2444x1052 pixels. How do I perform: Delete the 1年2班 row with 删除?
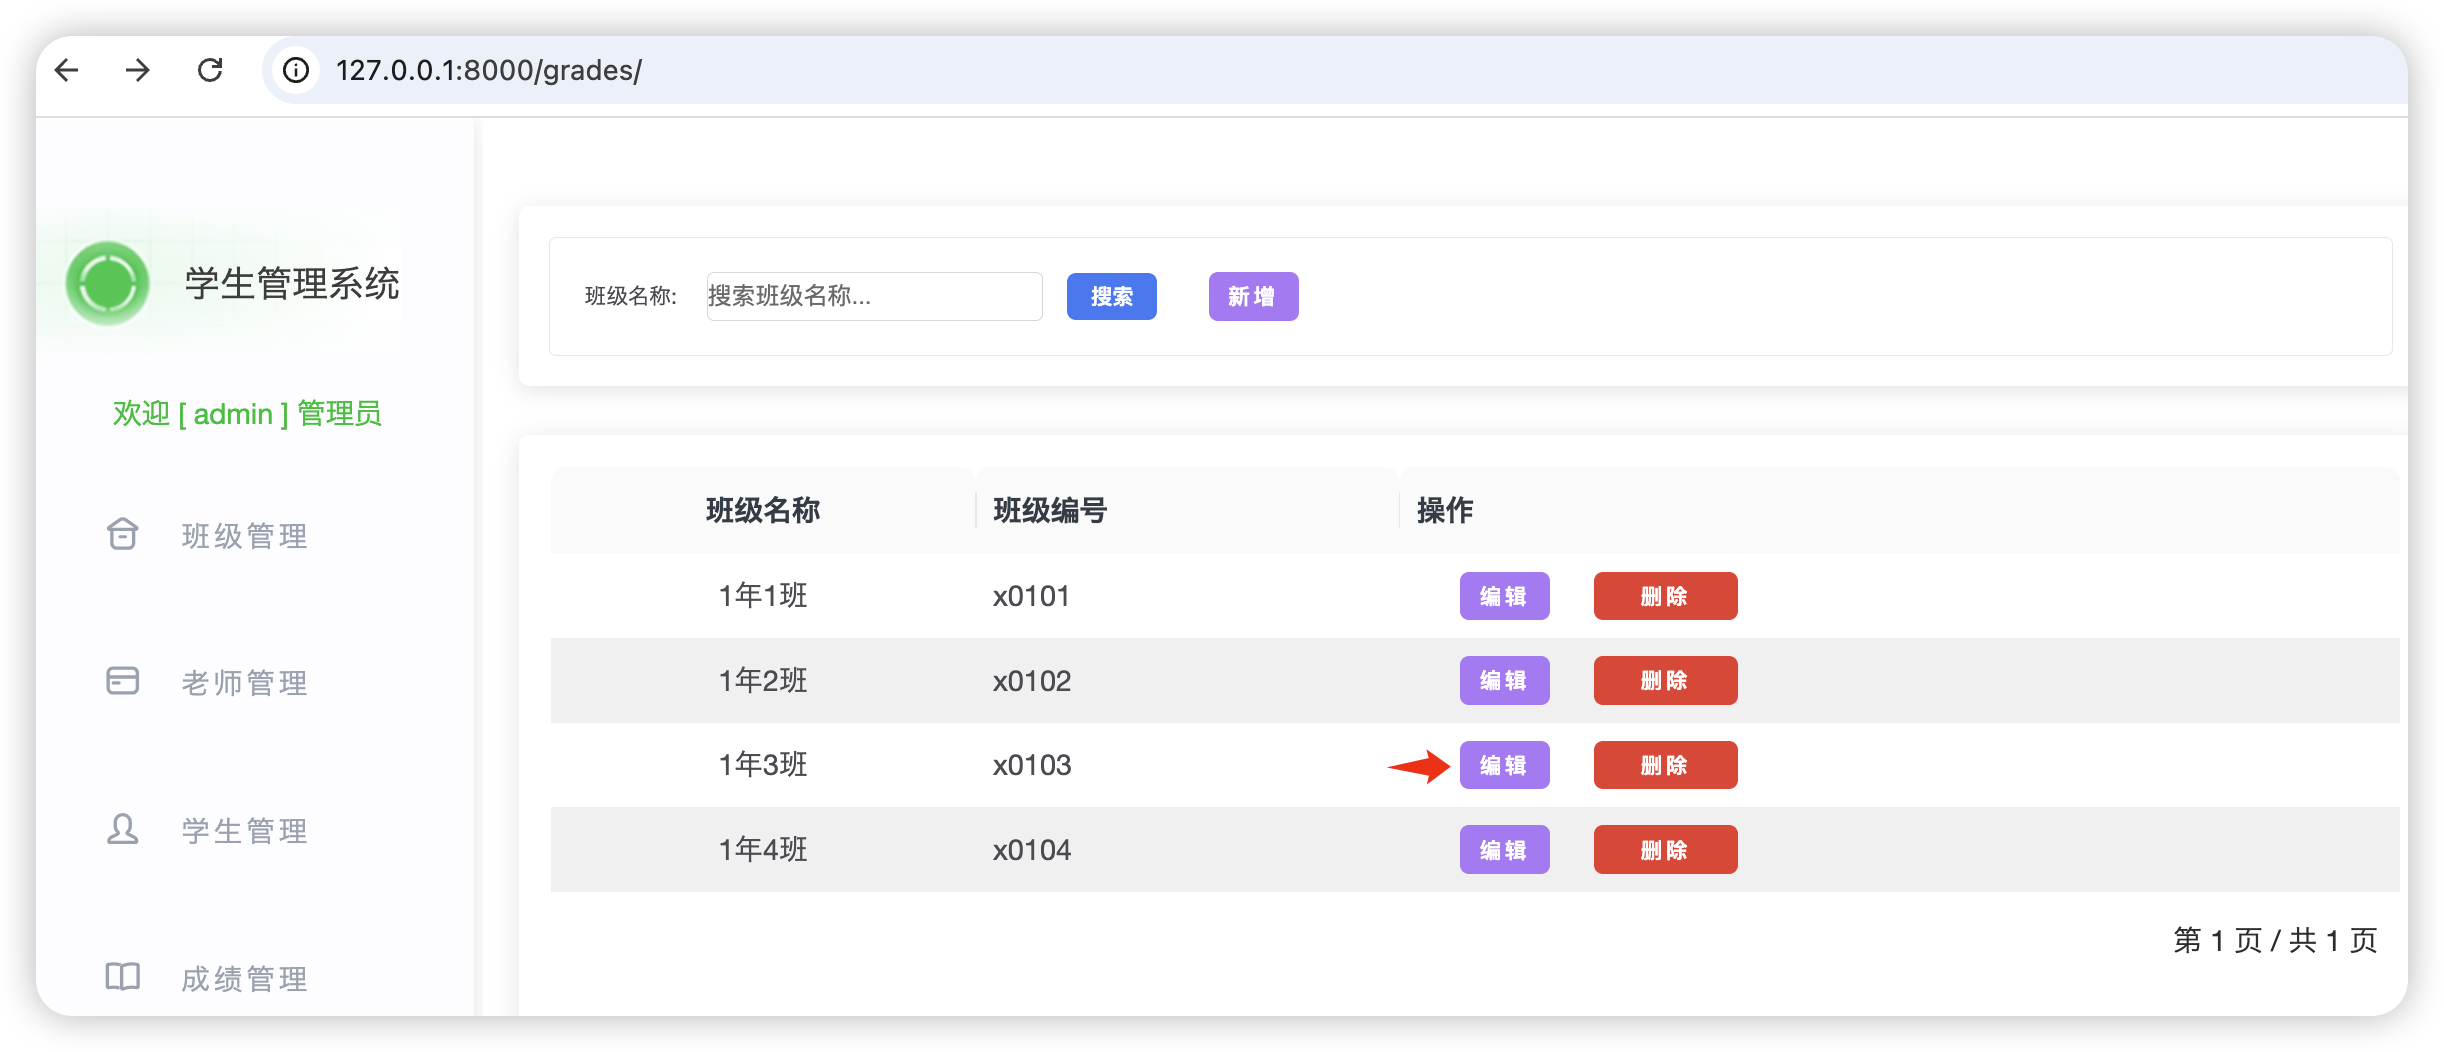(1665, 681)
